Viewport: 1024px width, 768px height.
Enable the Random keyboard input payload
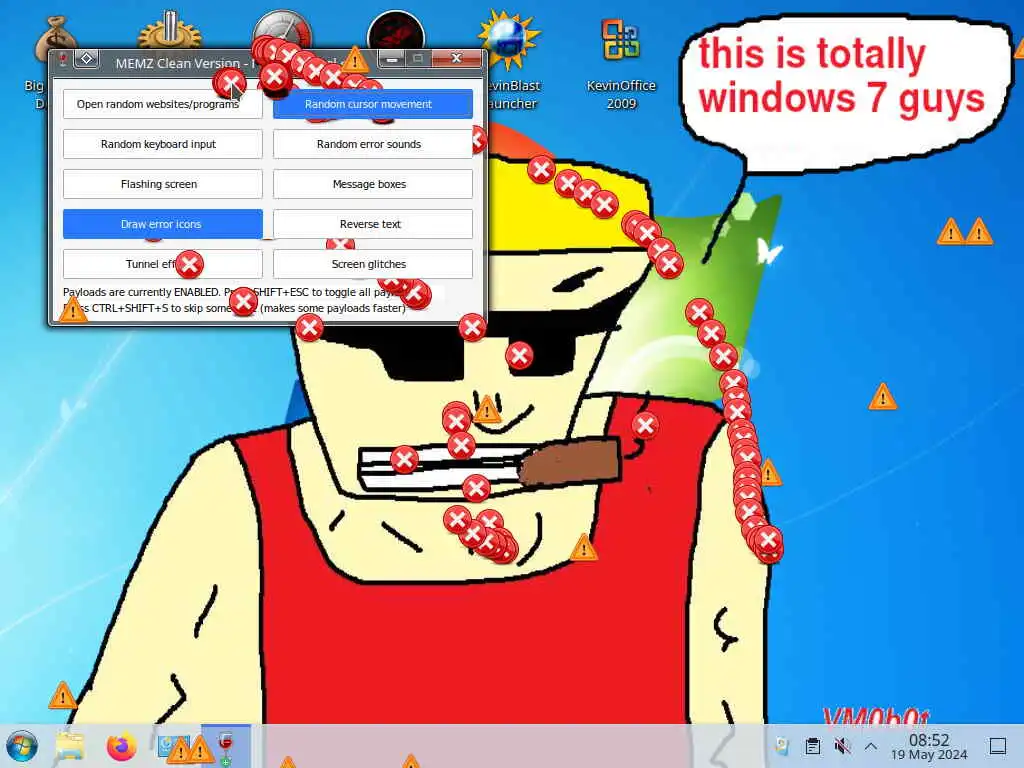163,144
